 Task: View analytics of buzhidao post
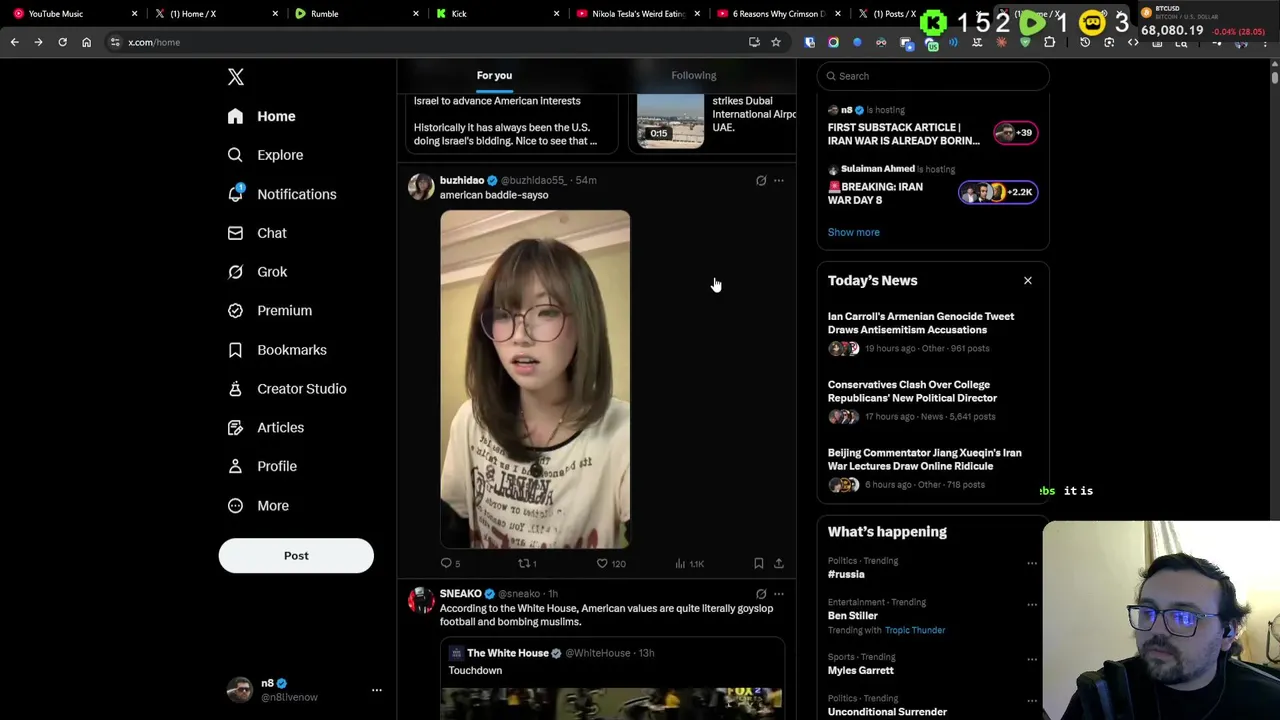690,564
